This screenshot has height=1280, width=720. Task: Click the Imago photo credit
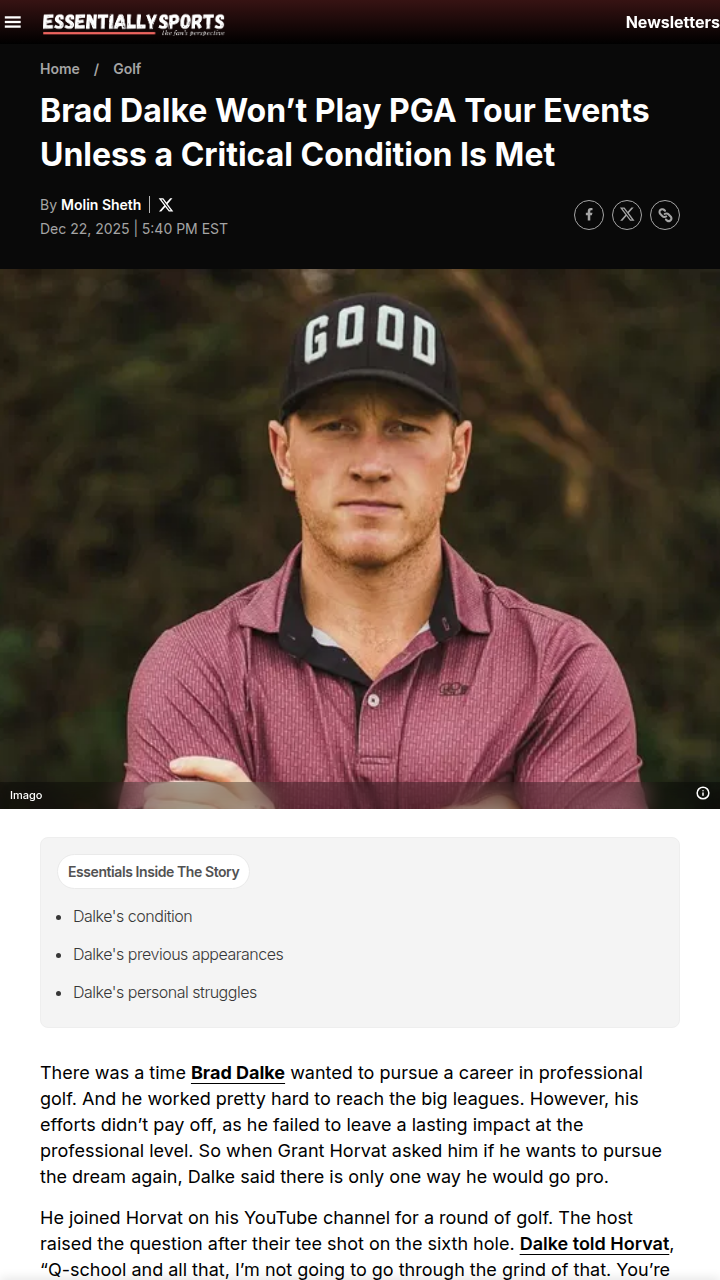coord(26,795)
